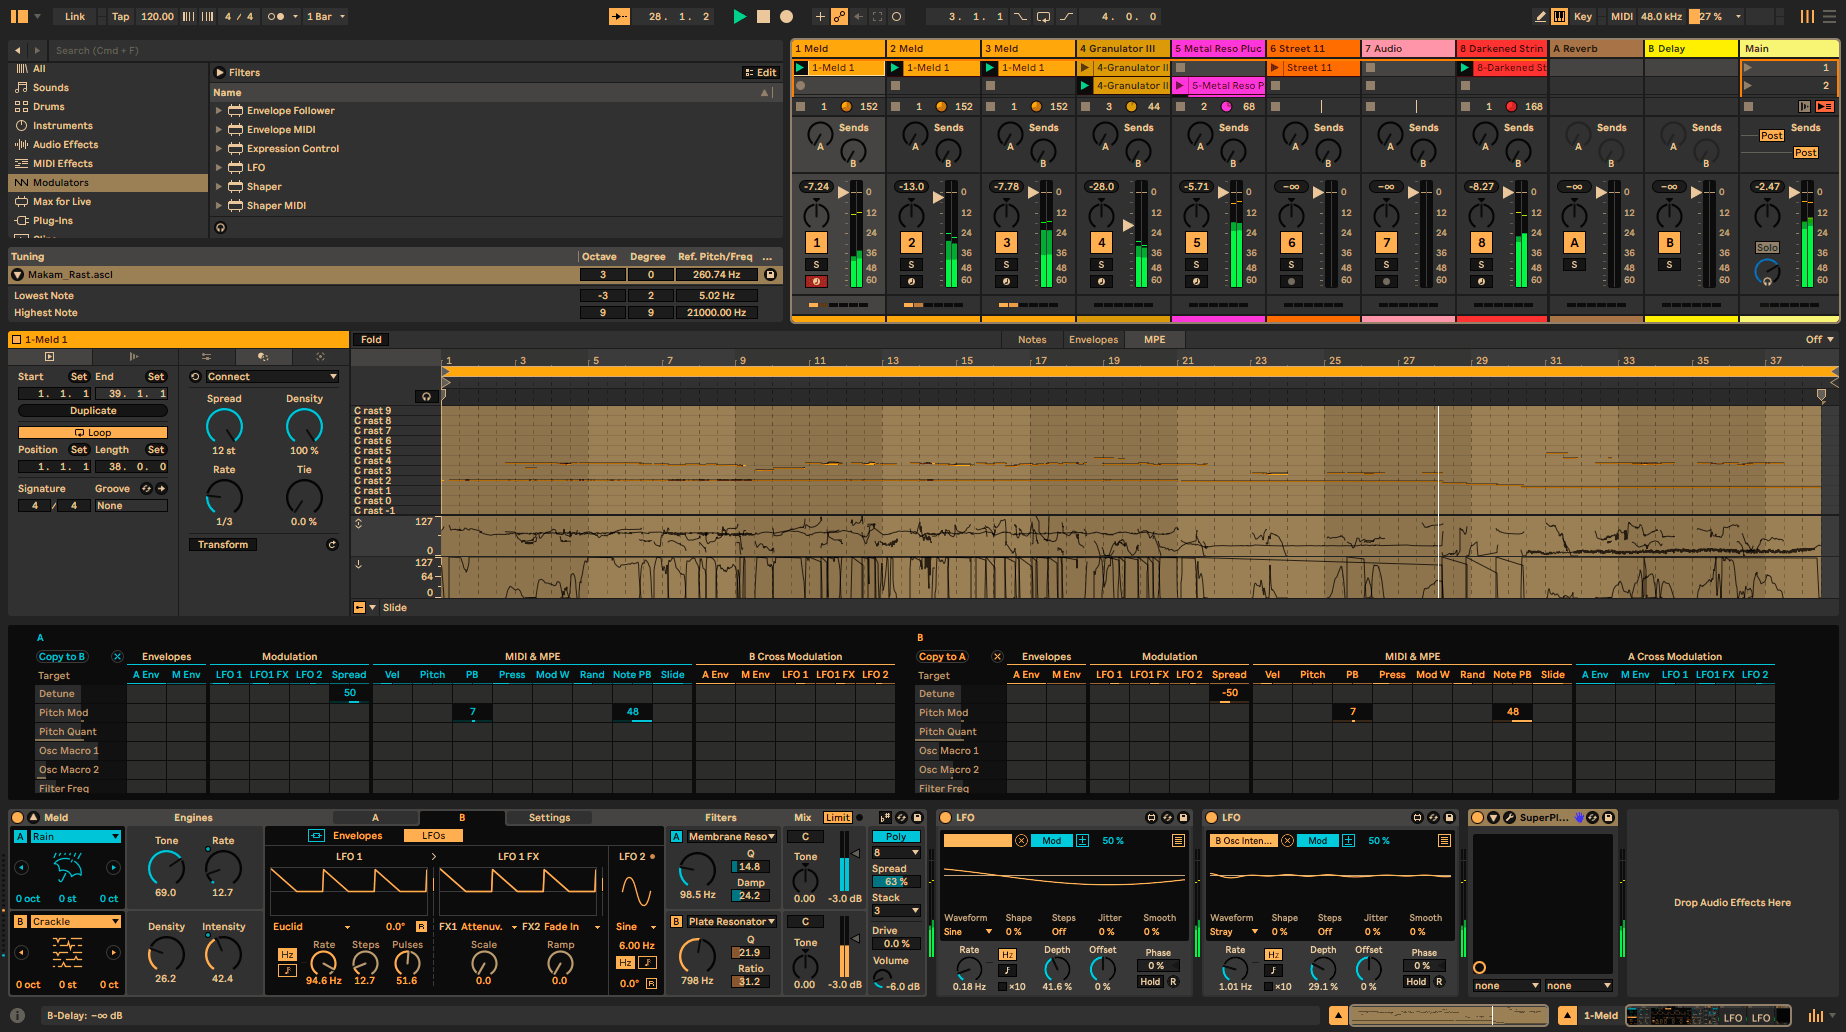Select Max for Live in the browser sidebar
This screenshot has width=1846, height=1032.
click(x=62, y=202)
